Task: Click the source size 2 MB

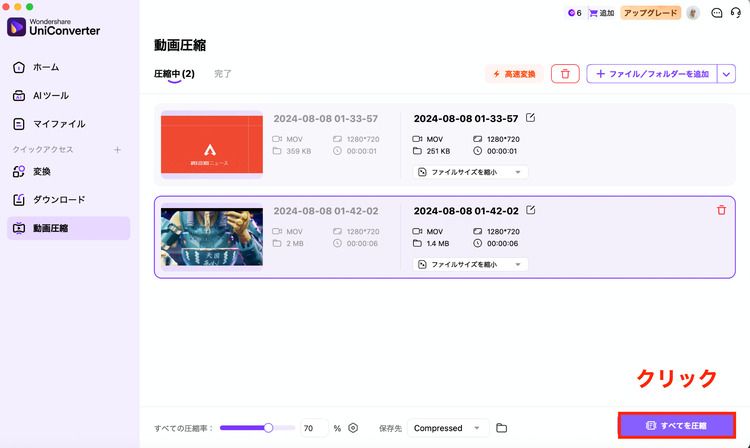Action: click(x=295, y=243)
